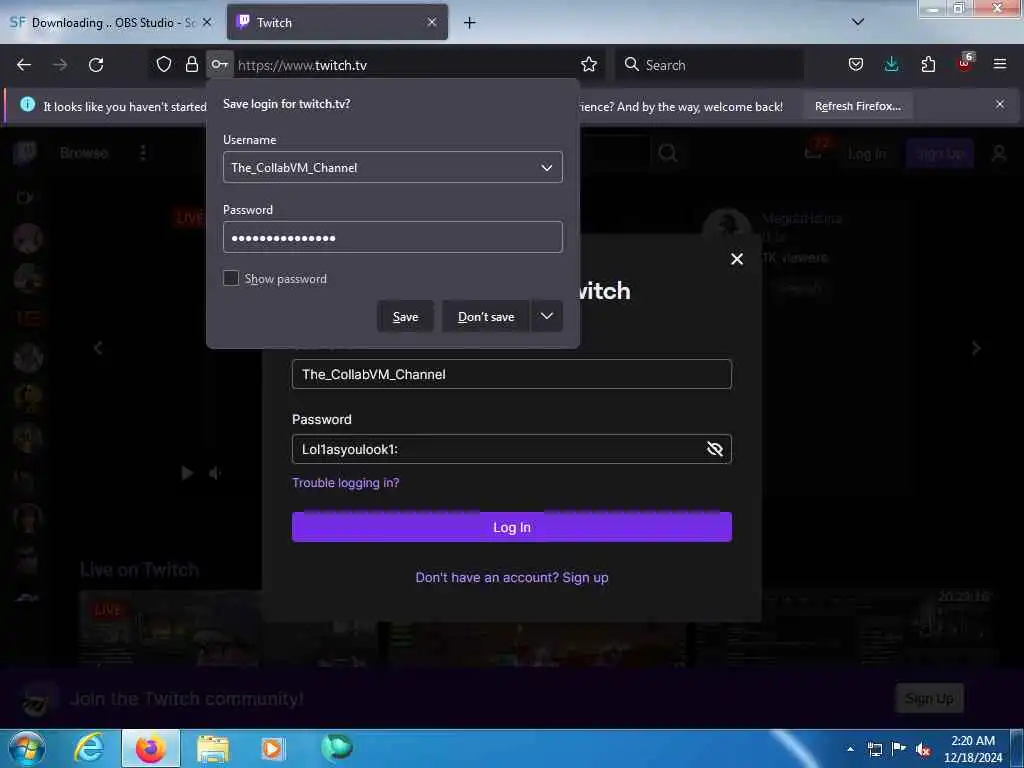Image resolution: width=1024 pixels, height=768 pixels.
Task: Open the Twitch user profile icon
Action: tap(999, 154)
